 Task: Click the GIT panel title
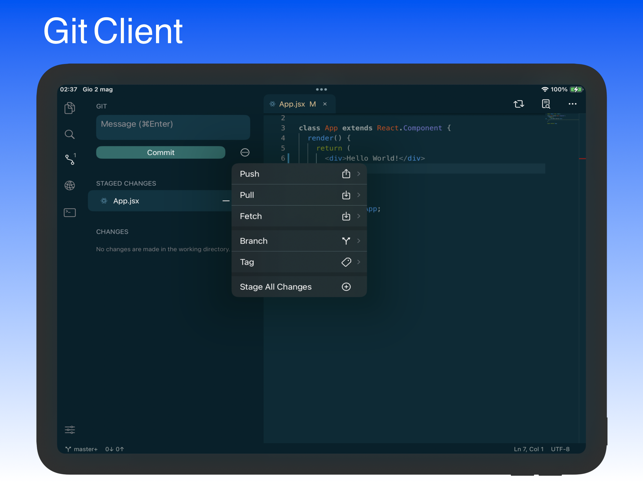101,106
